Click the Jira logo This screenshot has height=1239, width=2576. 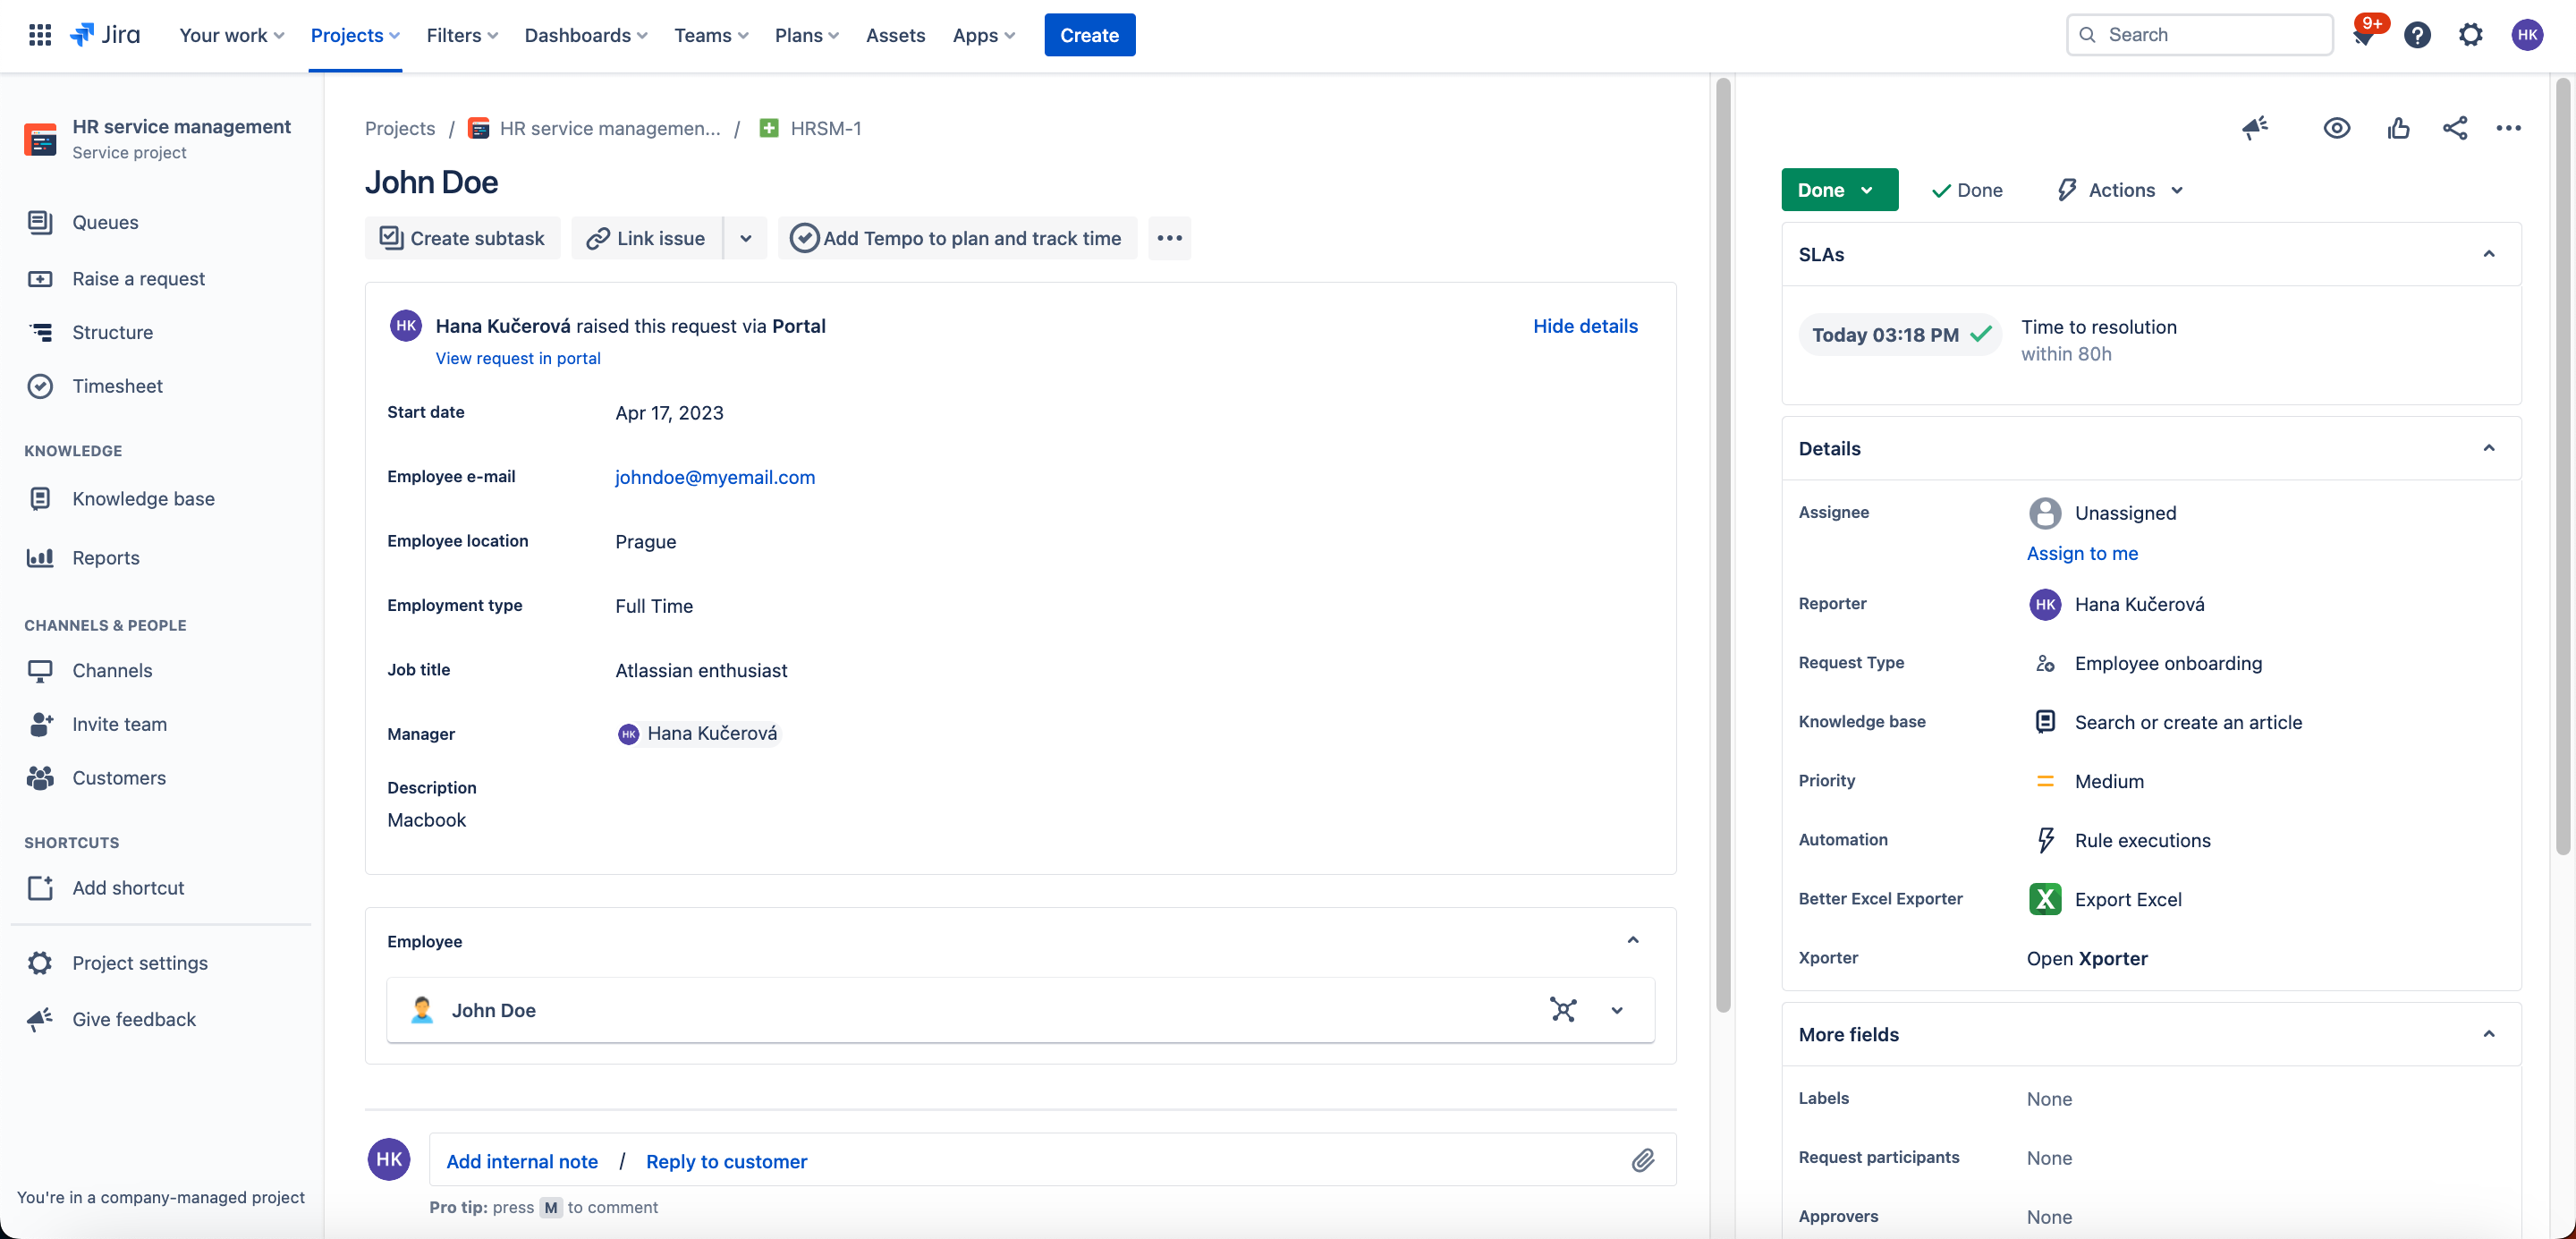coord(105,35)
